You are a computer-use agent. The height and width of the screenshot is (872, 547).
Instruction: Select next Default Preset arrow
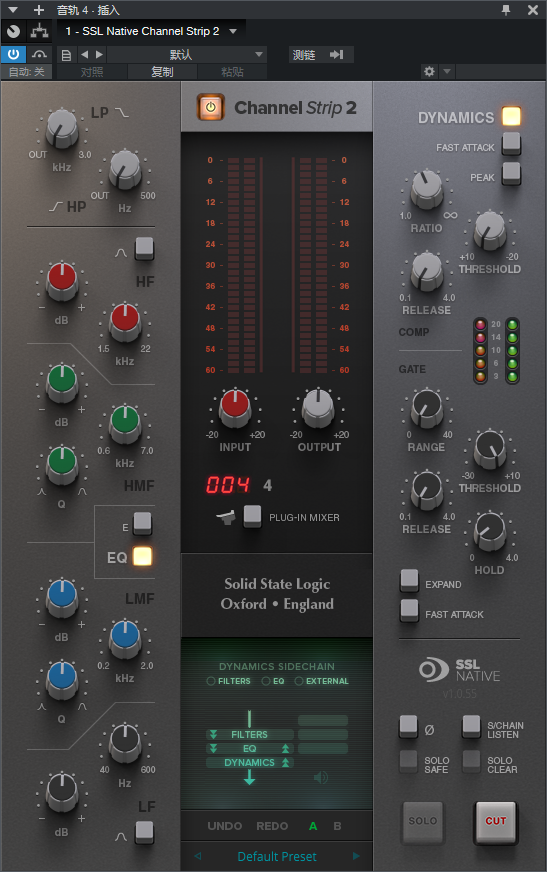pyautogui.click(x=356, y=856)
